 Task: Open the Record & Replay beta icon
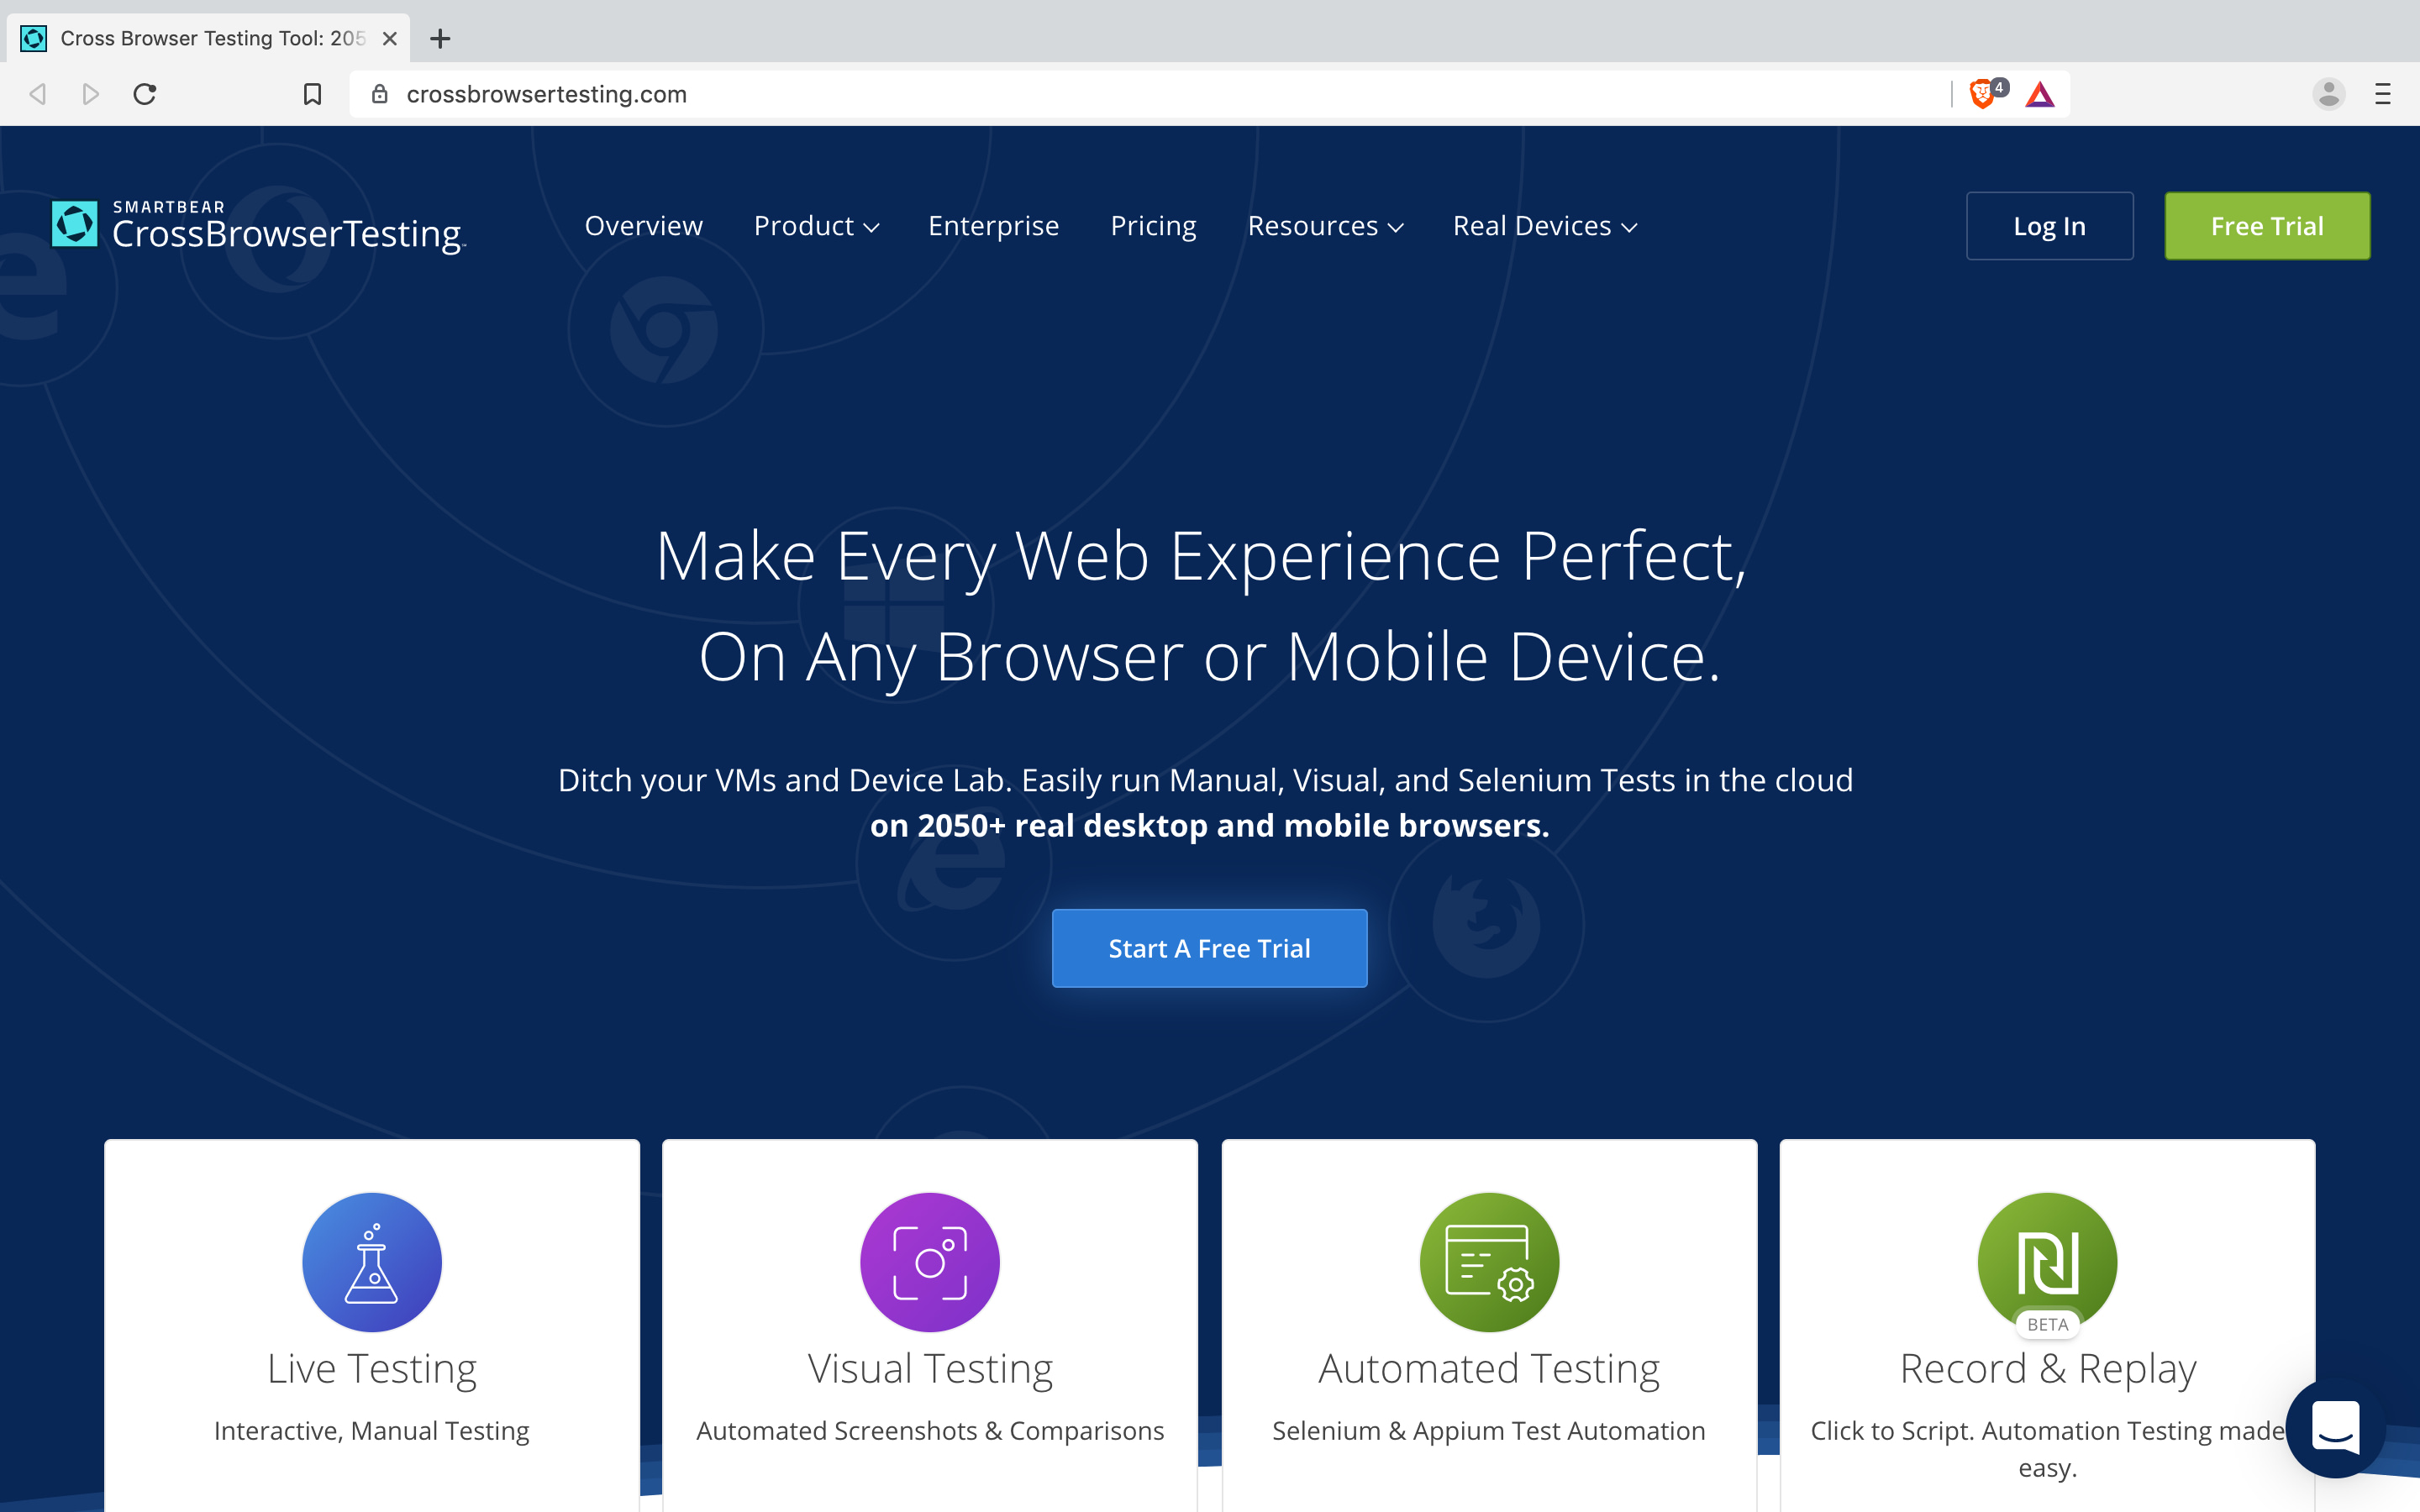click(x=2046, y=1262)
